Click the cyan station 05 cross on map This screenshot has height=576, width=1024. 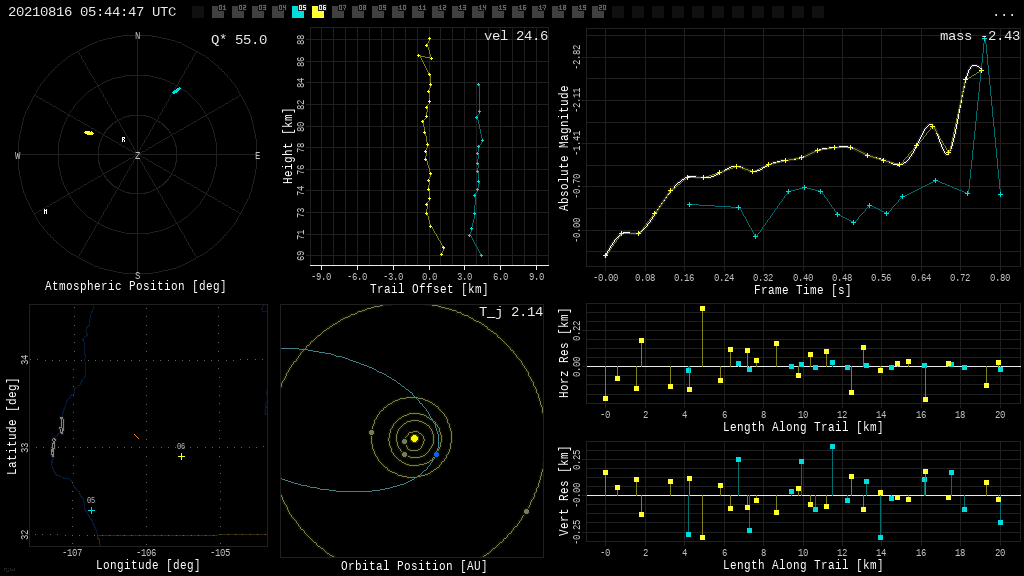91,510
